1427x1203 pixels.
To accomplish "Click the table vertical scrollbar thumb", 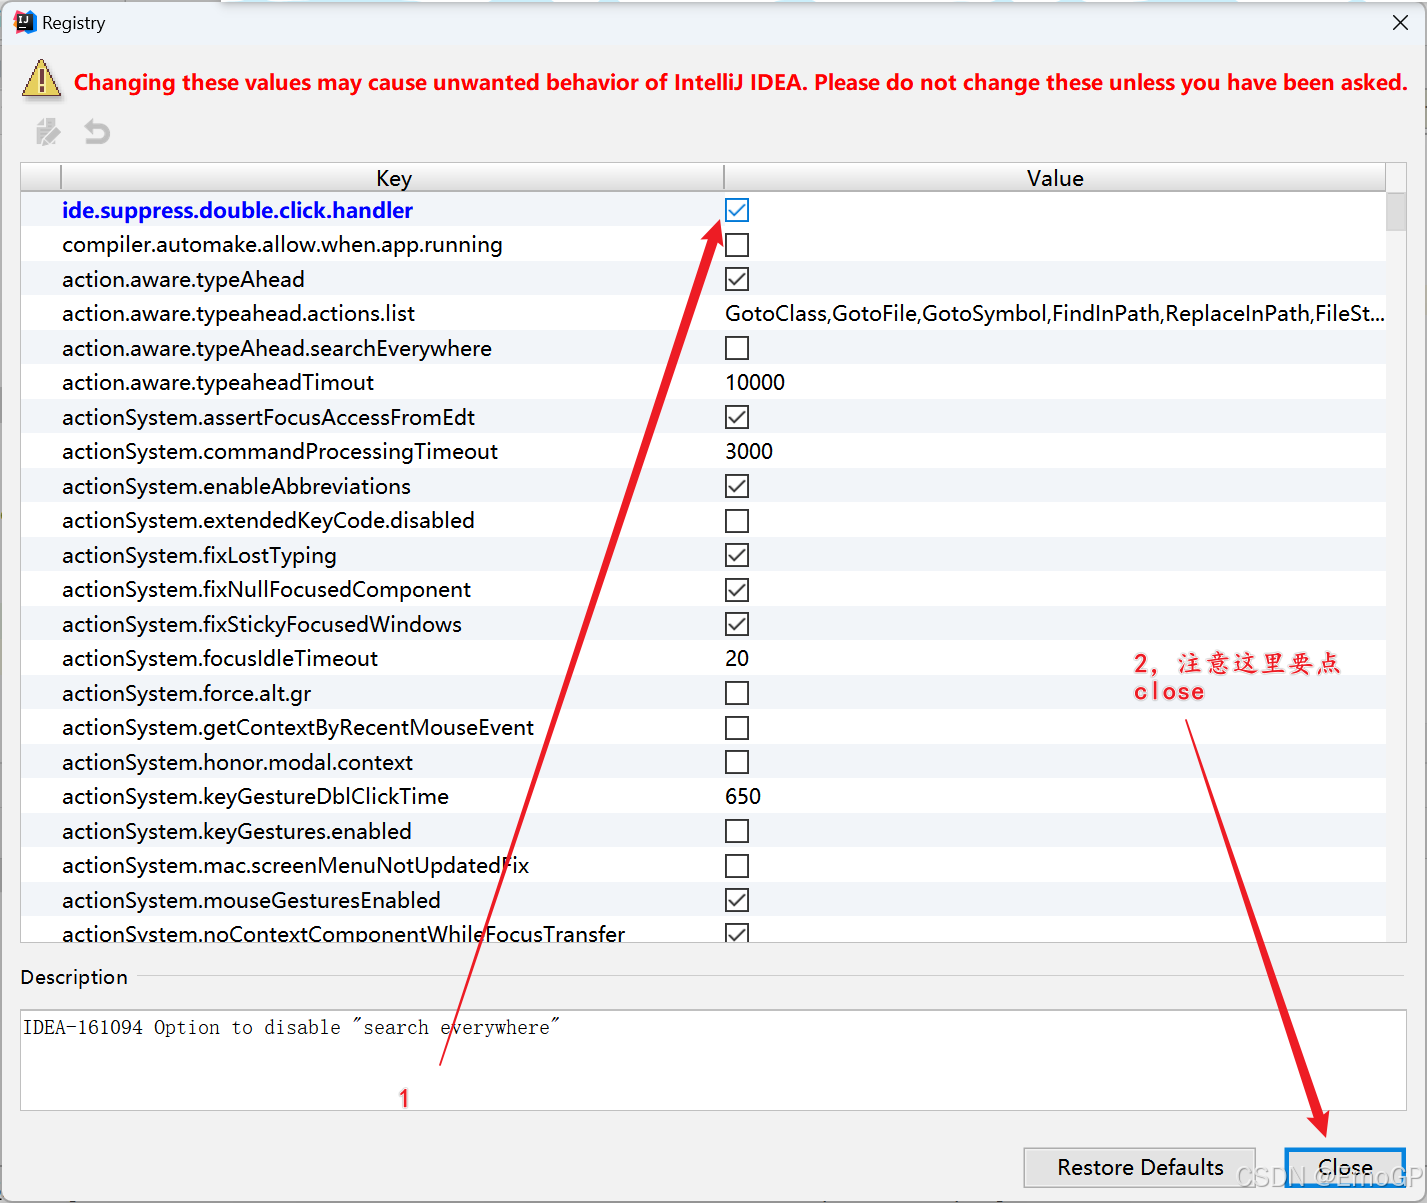I will click(x=1396, y=212).
